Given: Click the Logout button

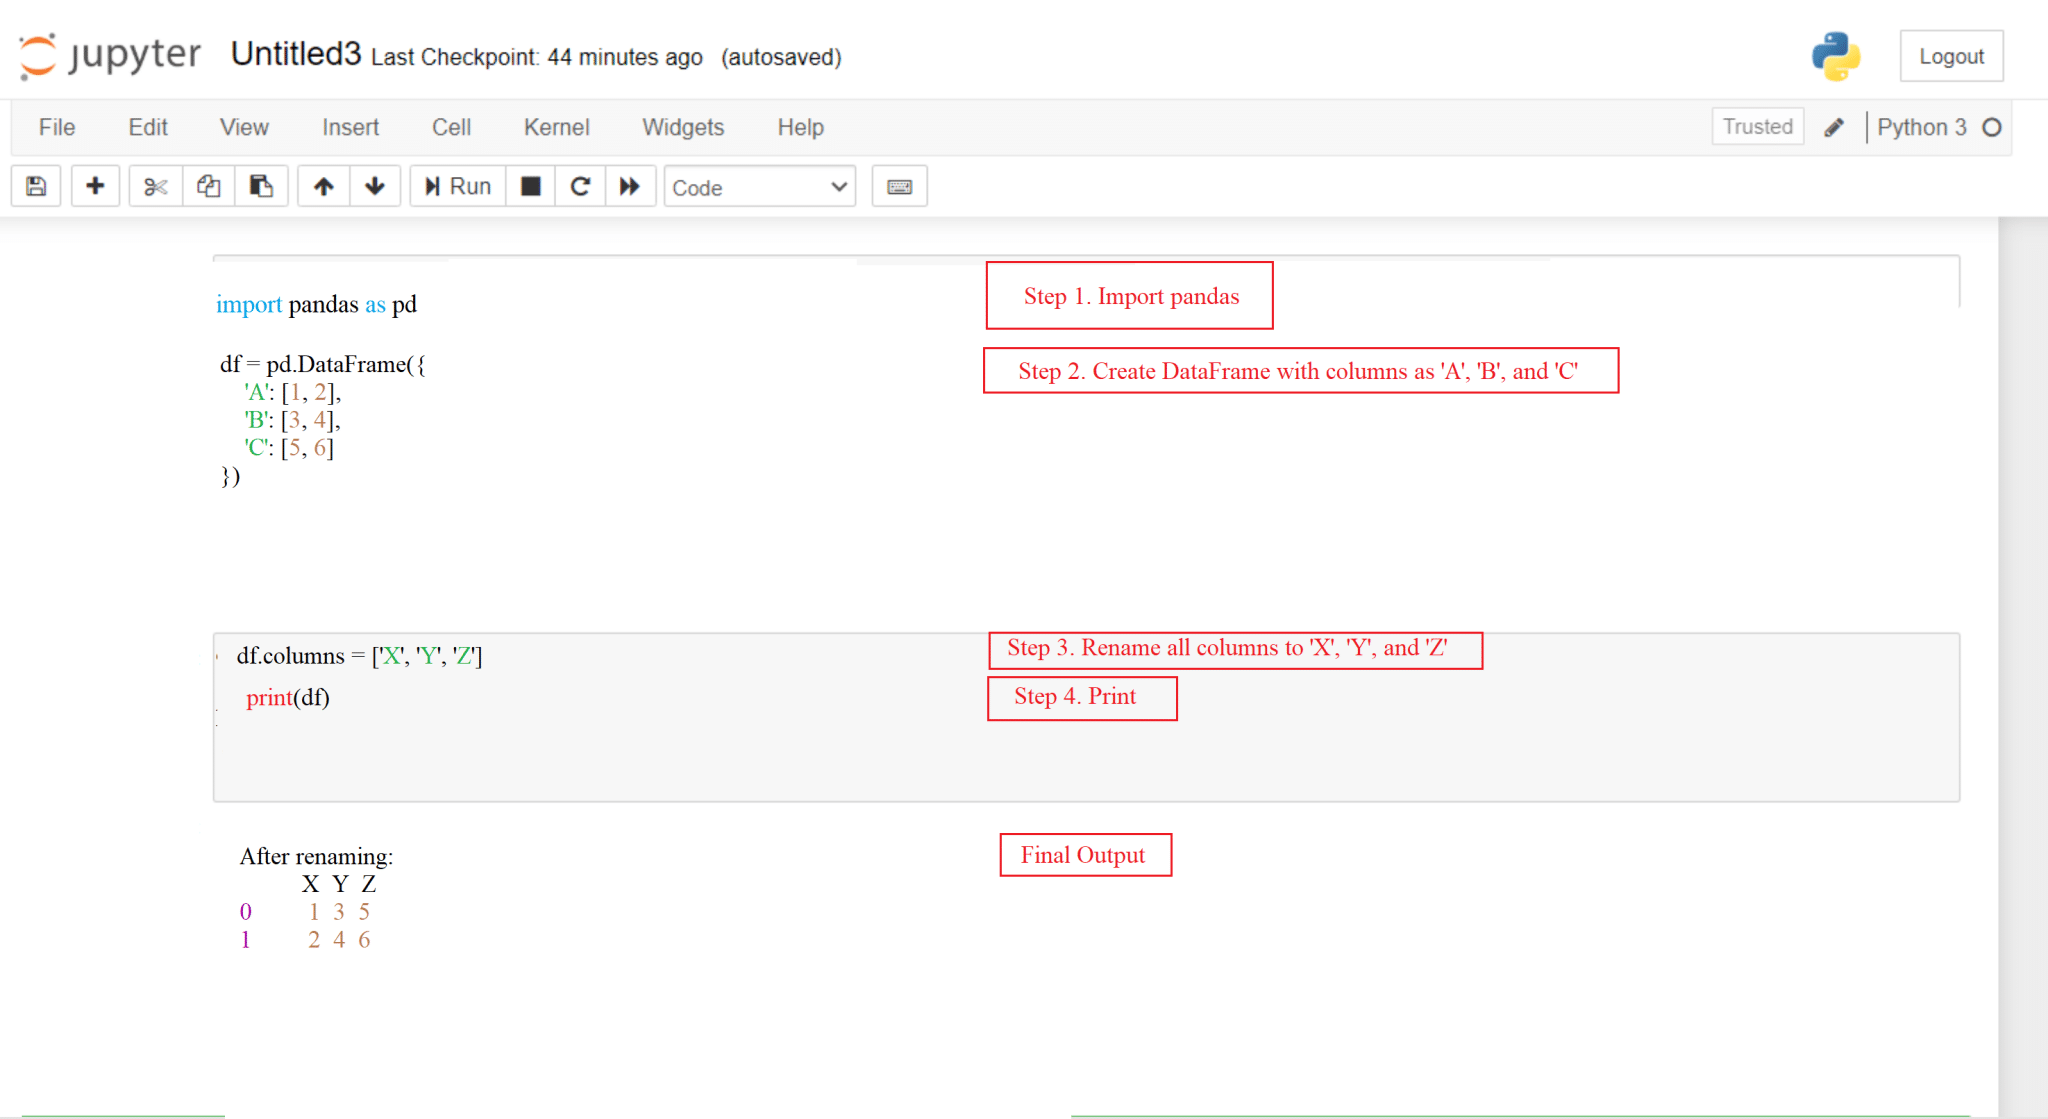Looking at the screenshot, I should point(1950,57).
